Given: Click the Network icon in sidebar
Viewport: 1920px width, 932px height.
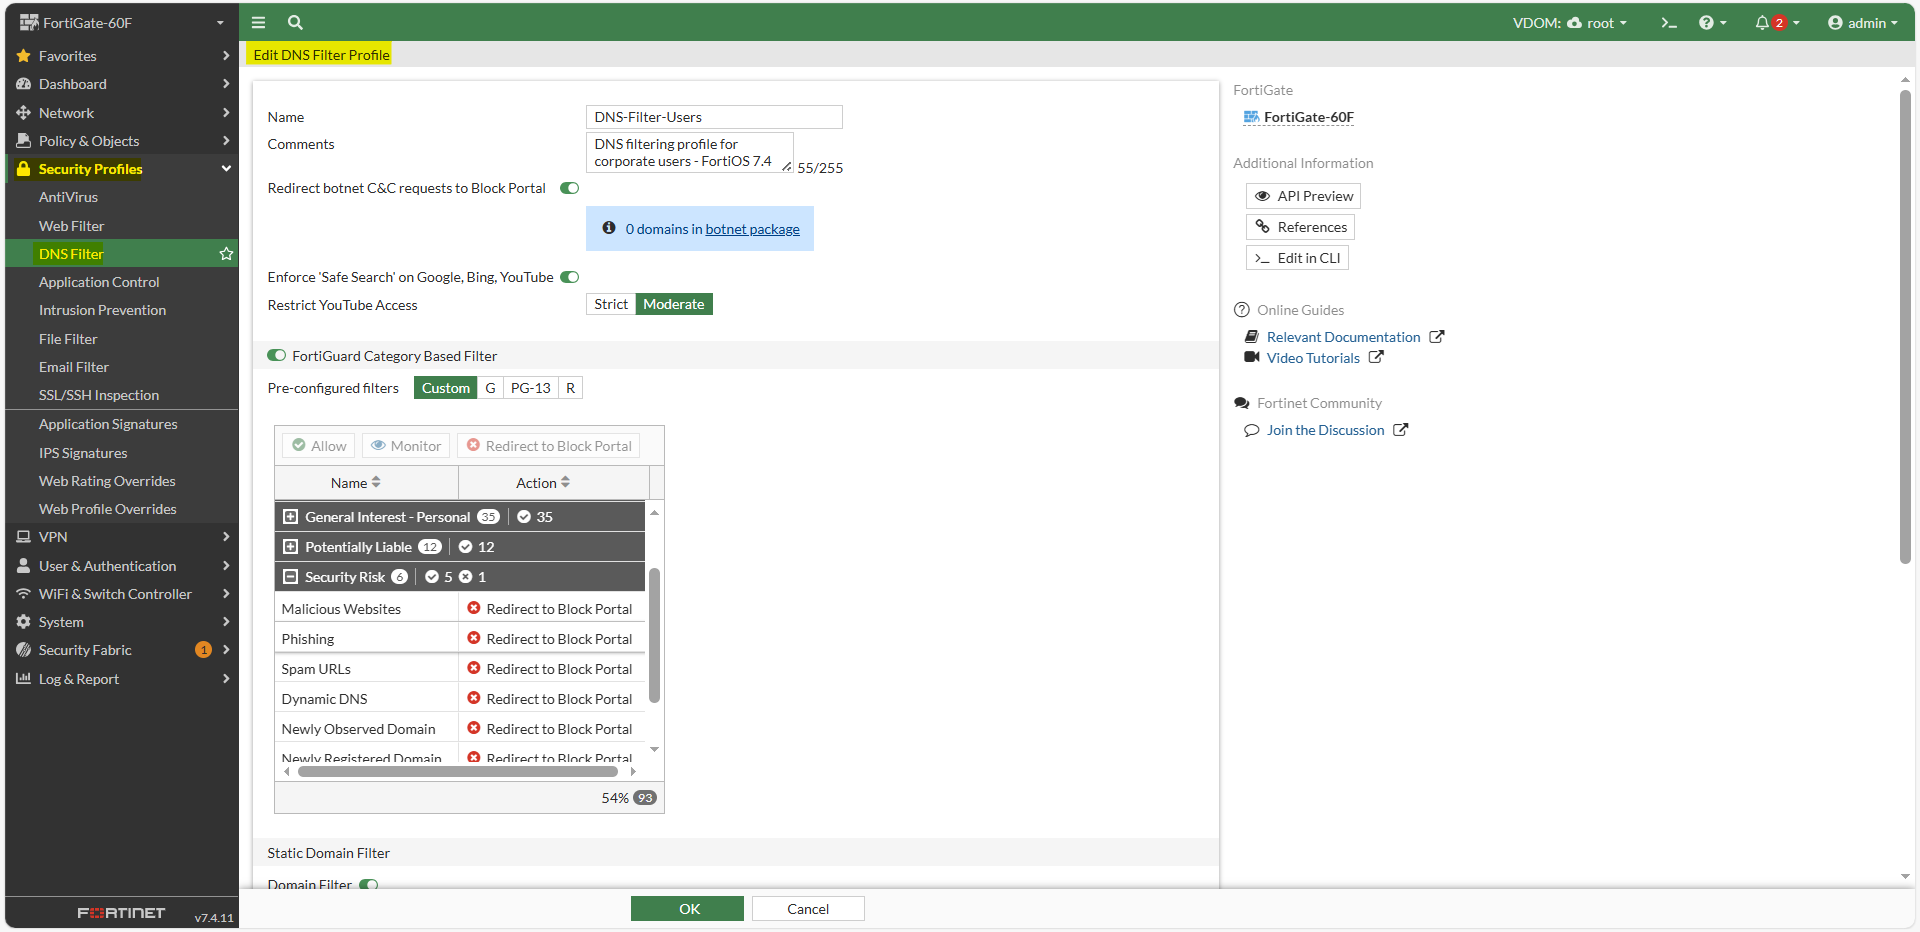Looking at the screenshot, I should [x=24, y=113].
